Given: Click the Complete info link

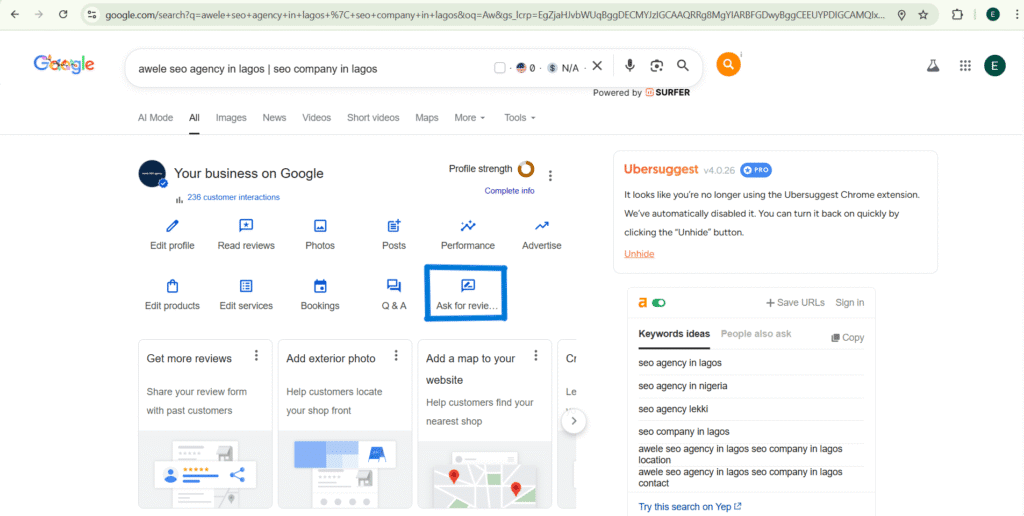Looking at the screenshot, I should 509,191.
